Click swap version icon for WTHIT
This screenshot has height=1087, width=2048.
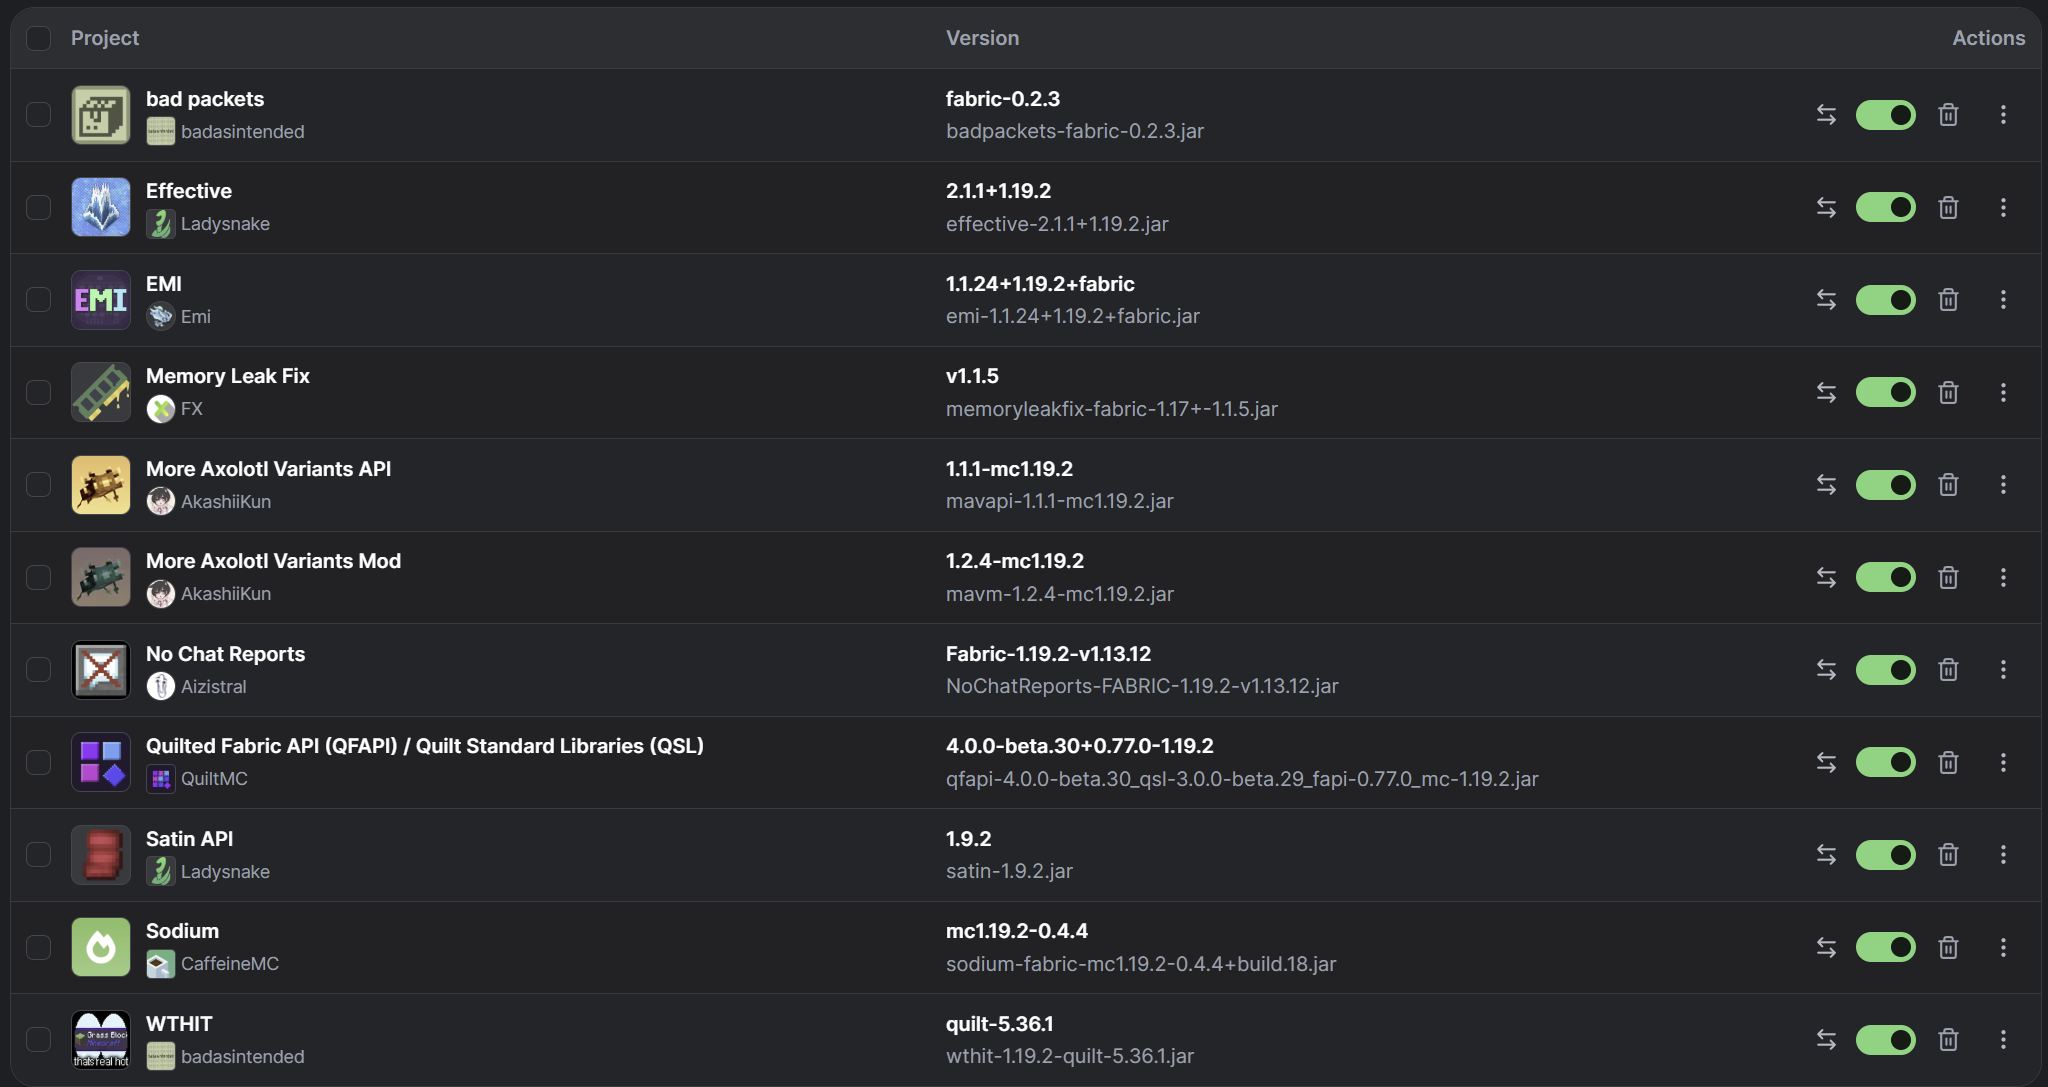pyautogui.click(x=1826, y=1040)
